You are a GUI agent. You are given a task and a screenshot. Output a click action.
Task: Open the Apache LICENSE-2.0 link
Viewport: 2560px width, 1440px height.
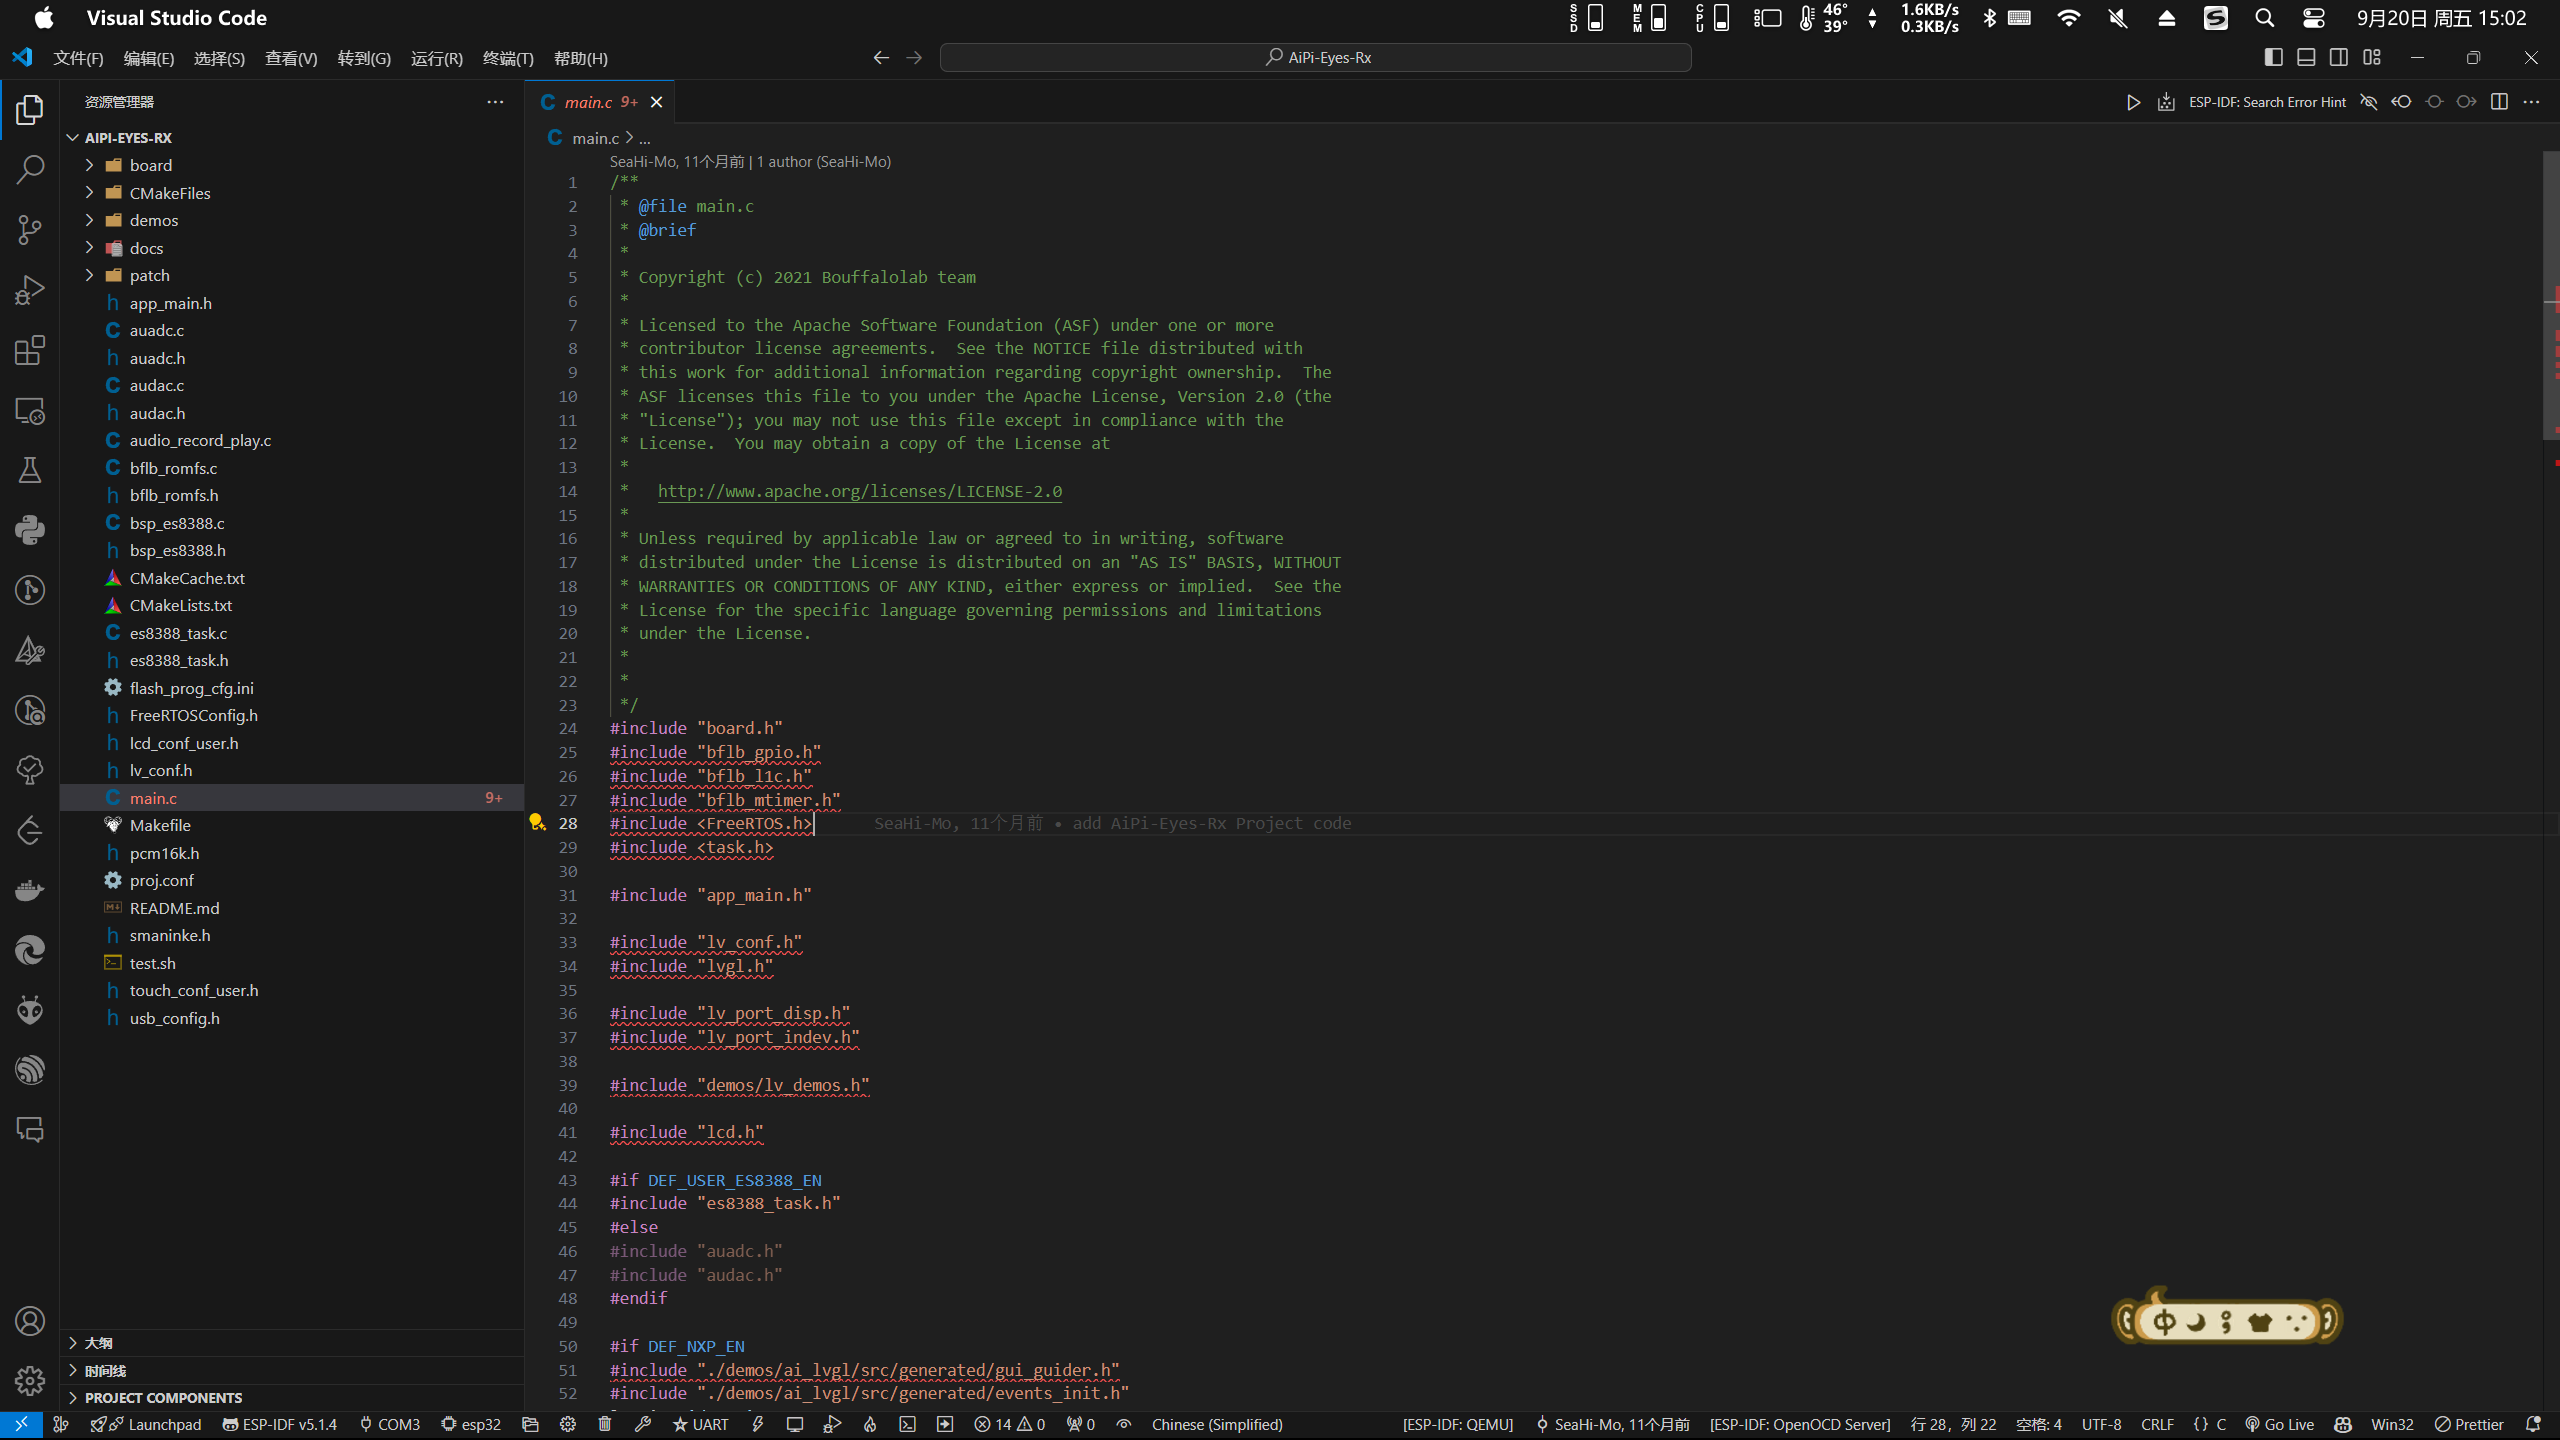(860, 491)
